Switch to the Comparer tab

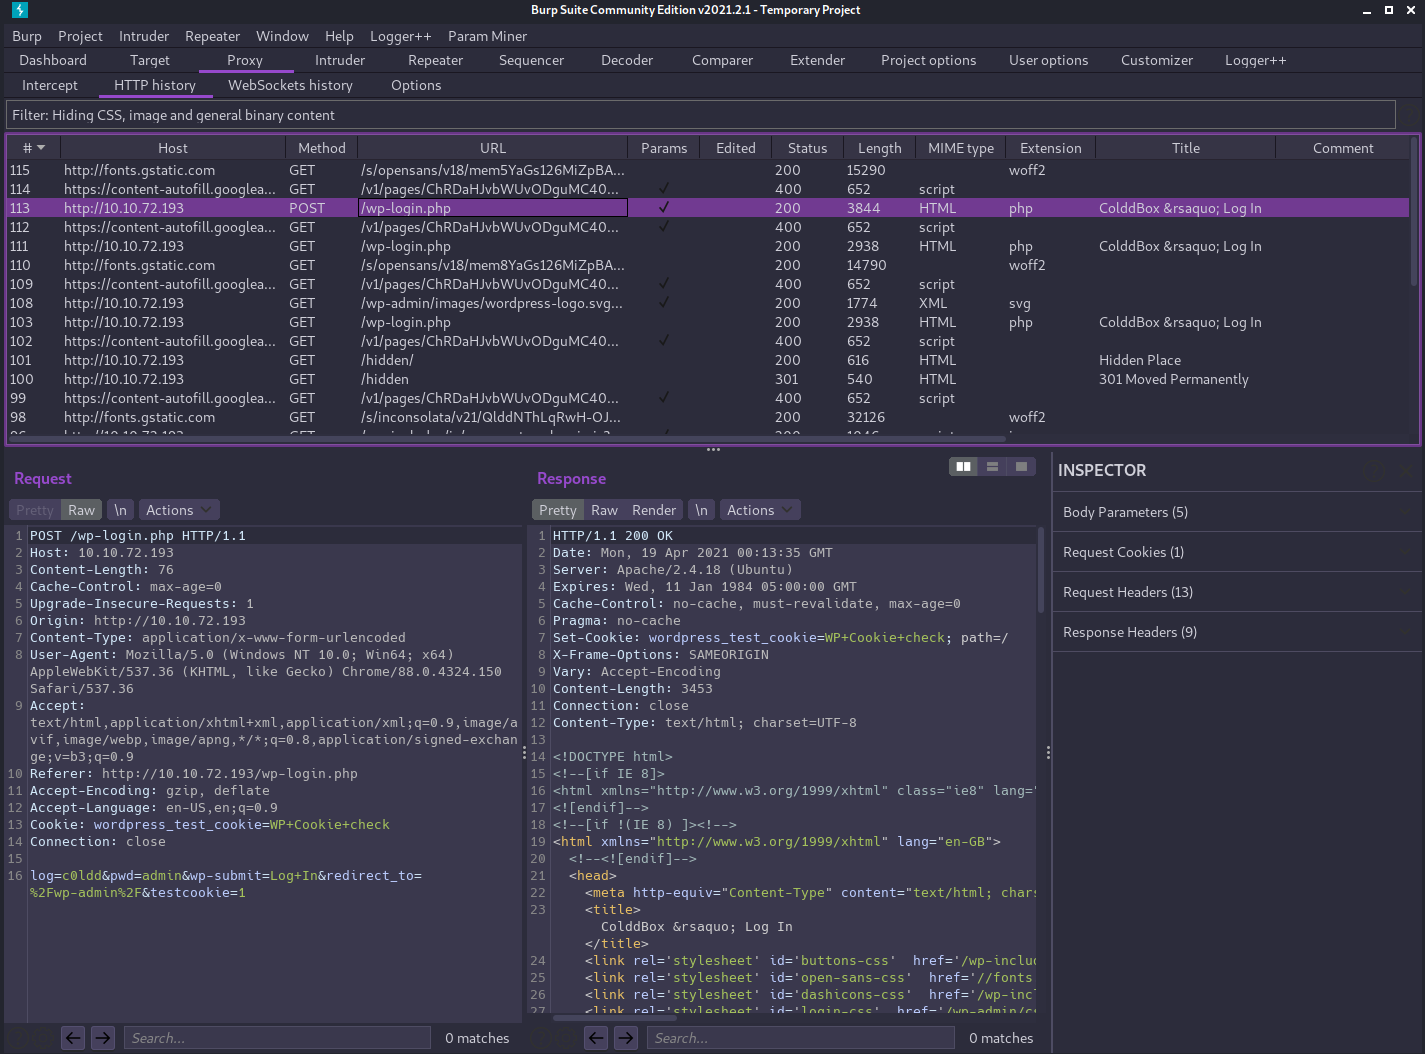pyautogui.click(x=722, y=60)
